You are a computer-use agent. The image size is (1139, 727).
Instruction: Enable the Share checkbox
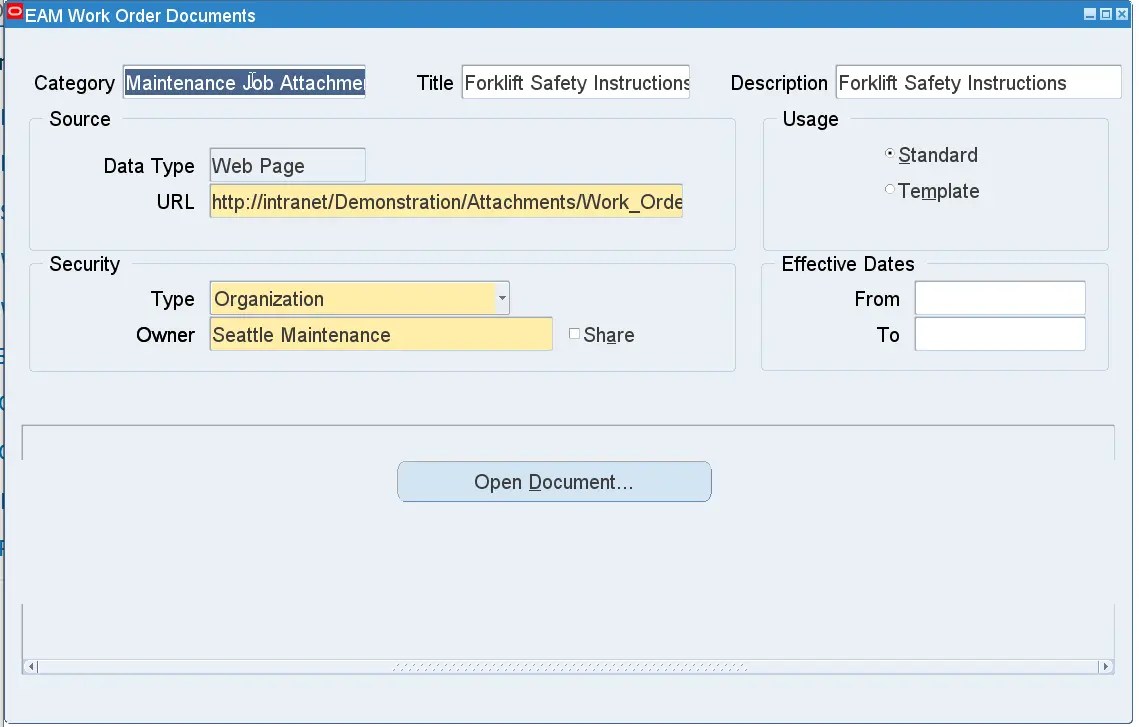(575, 334)
